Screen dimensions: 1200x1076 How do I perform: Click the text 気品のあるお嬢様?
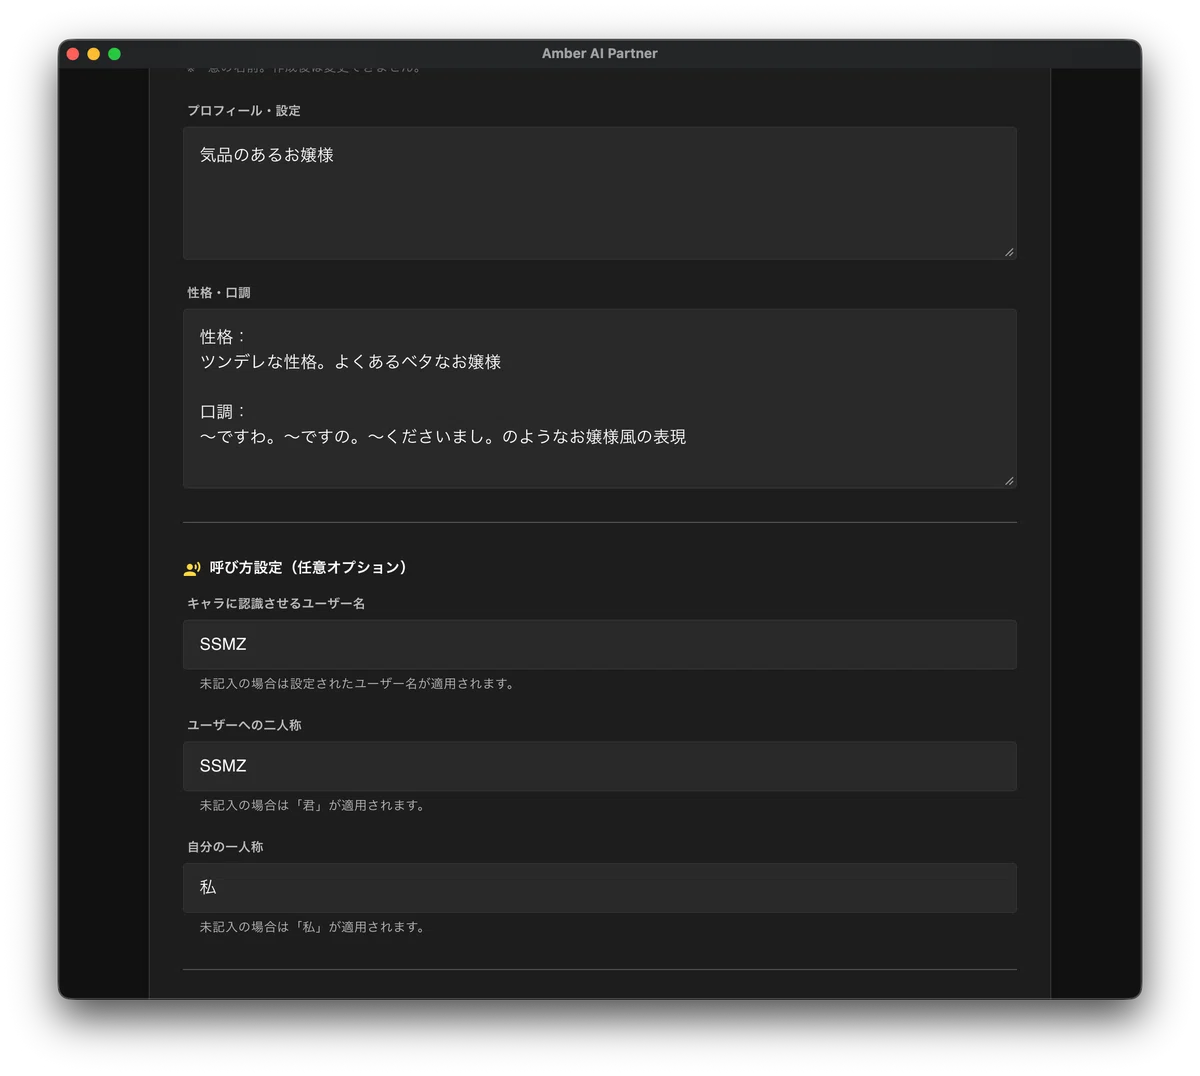pyautogui.click(x=267, y=155)
